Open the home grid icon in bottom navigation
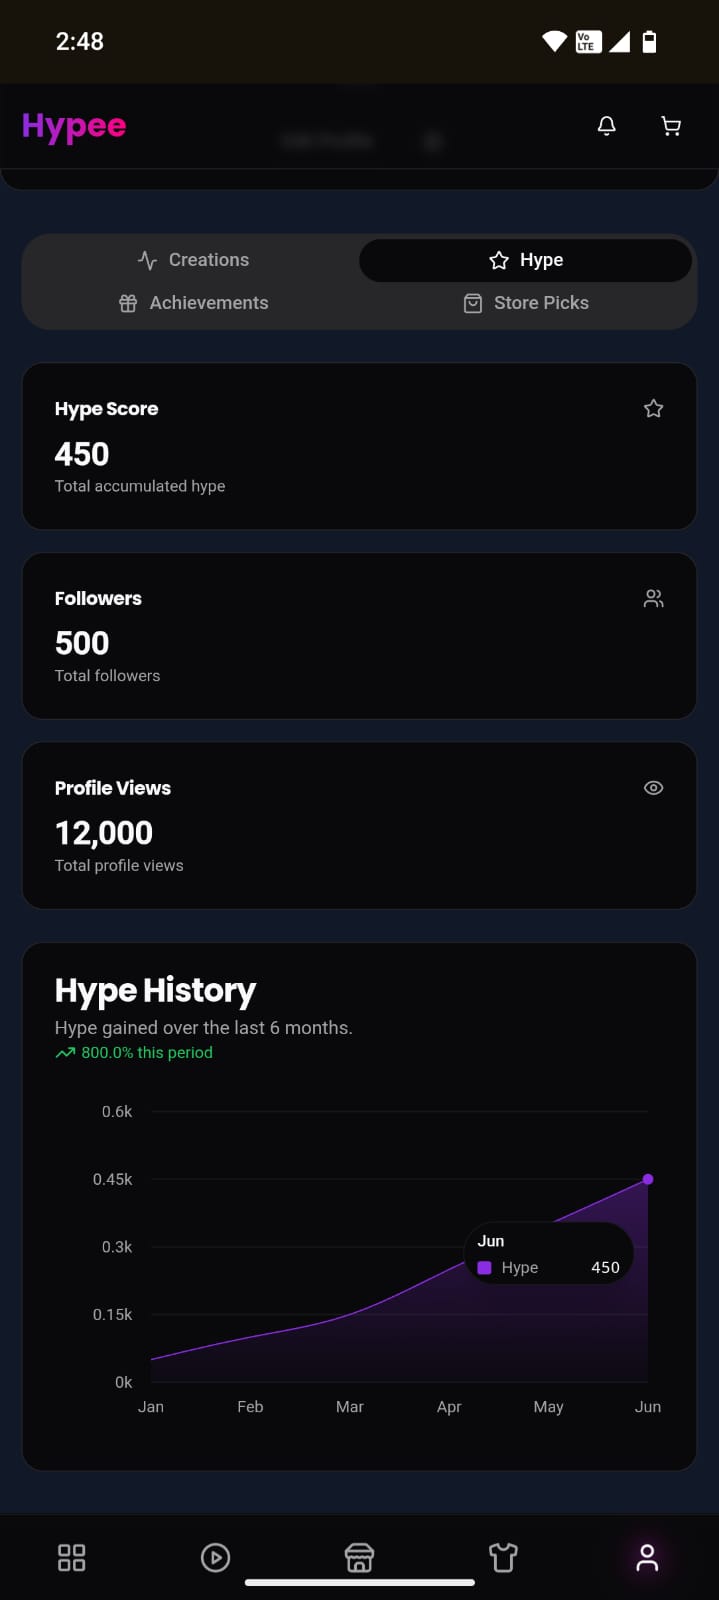 pyautogui.click(x=71, y=1557)
